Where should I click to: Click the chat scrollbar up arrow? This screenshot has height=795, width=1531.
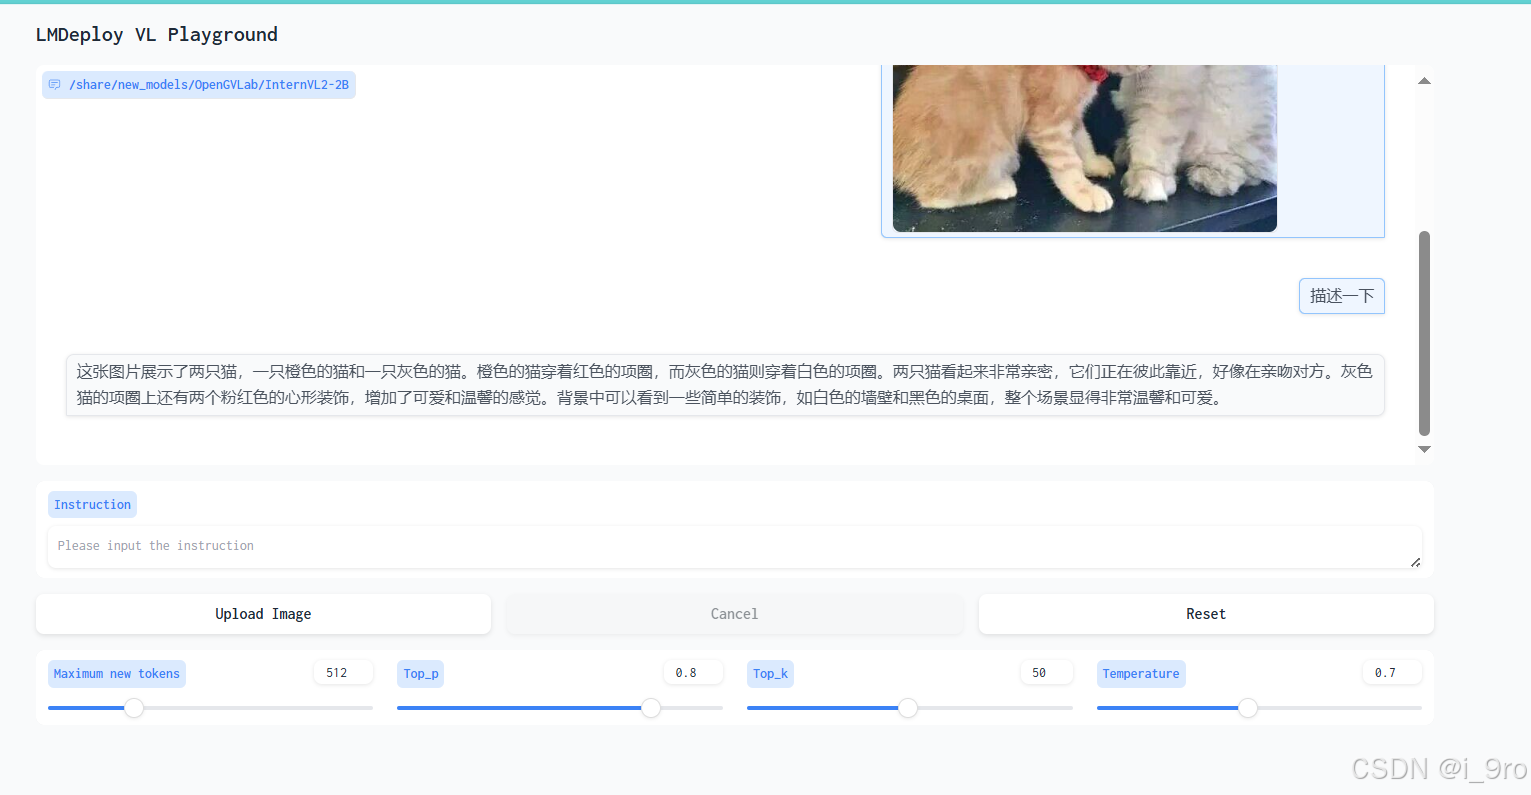coord(1424,81)
